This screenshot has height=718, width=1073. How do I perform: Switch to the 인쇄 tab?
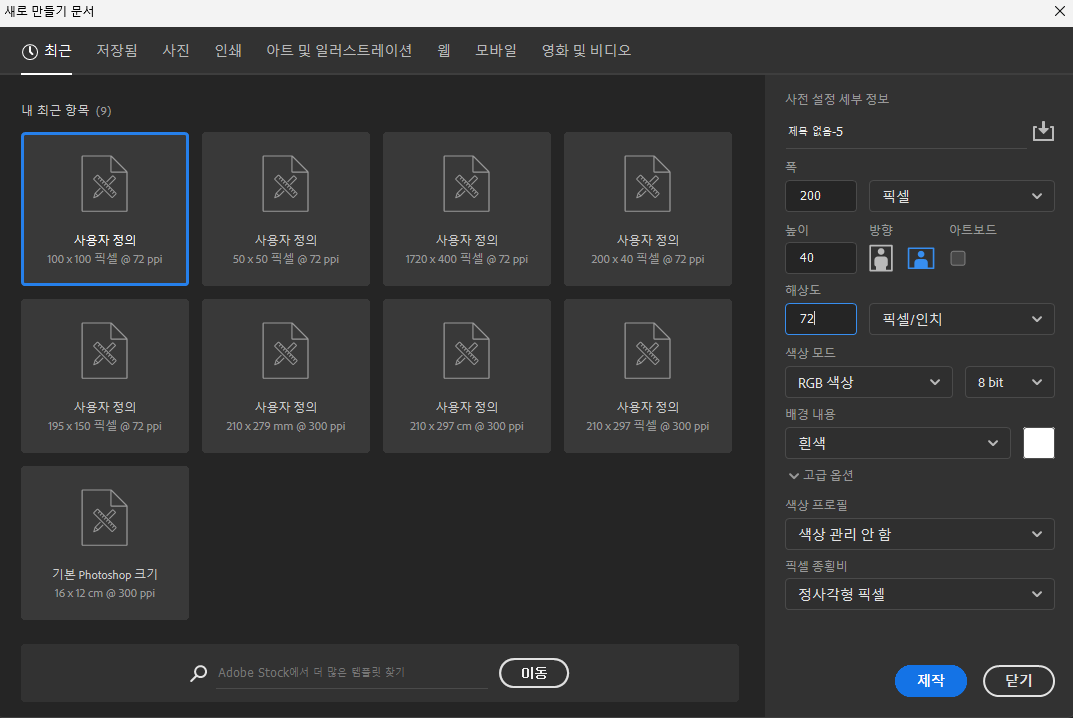coord(228,50)
